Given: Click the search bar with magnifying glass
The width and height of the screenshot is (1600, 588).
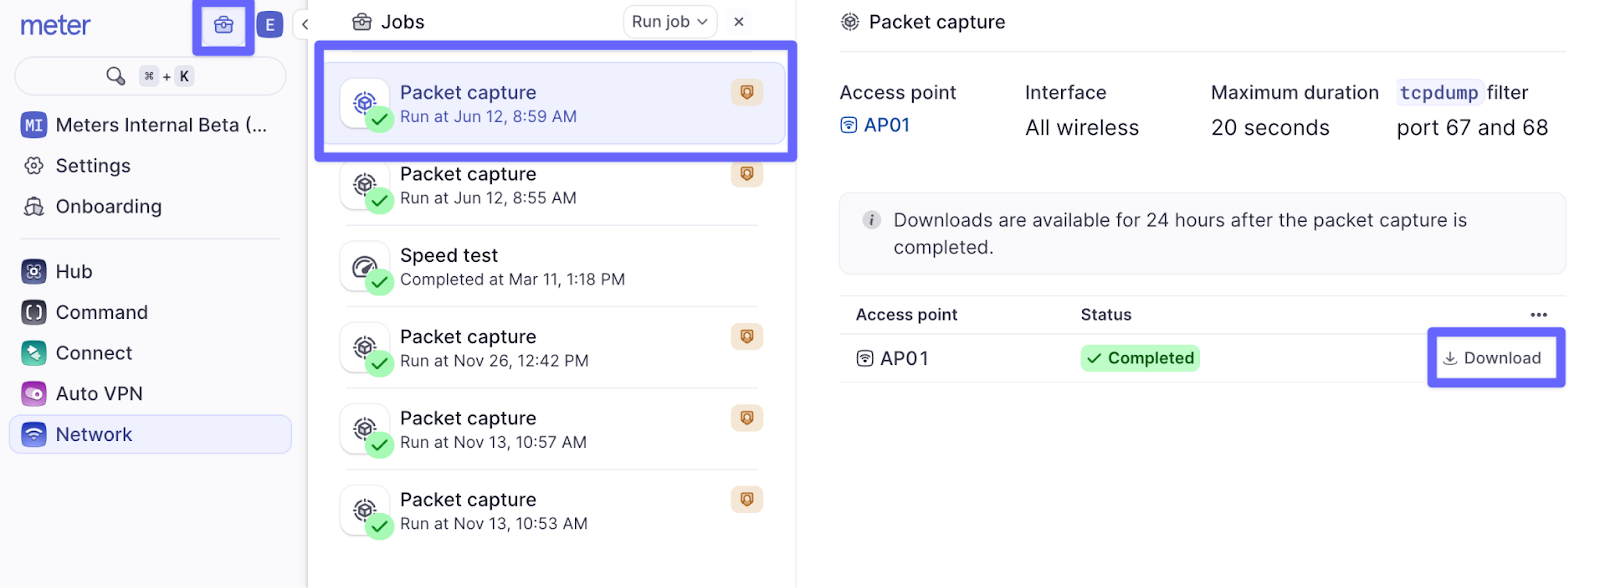Looking at the screenshot, I should [150, 76].
